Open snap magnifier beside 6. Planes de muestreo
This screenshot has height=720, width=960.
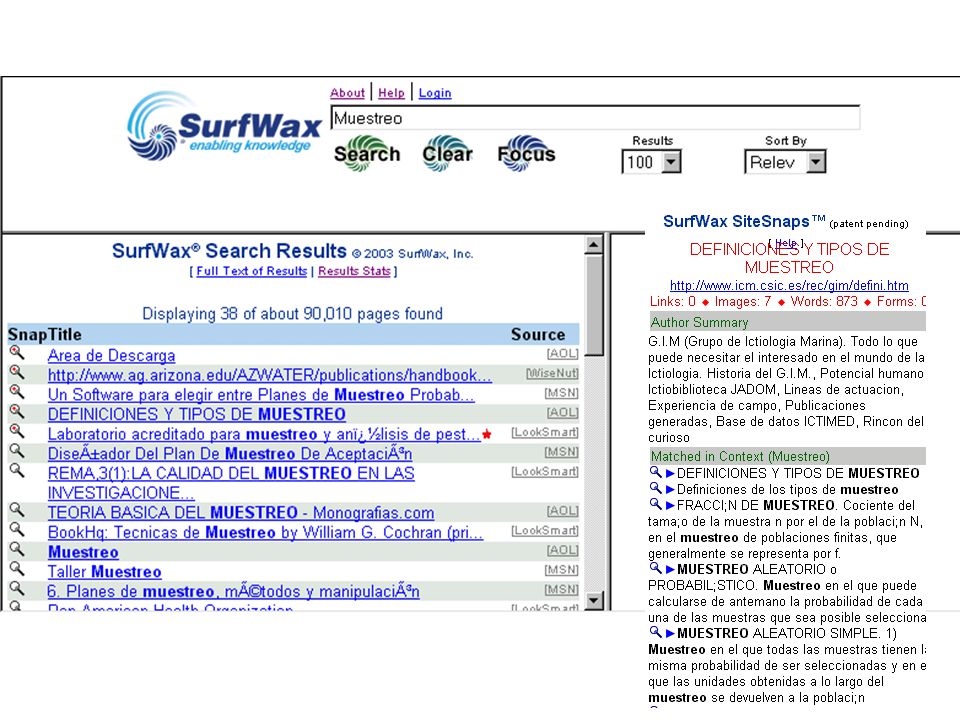pyautogui.click(x=17, y=588)
